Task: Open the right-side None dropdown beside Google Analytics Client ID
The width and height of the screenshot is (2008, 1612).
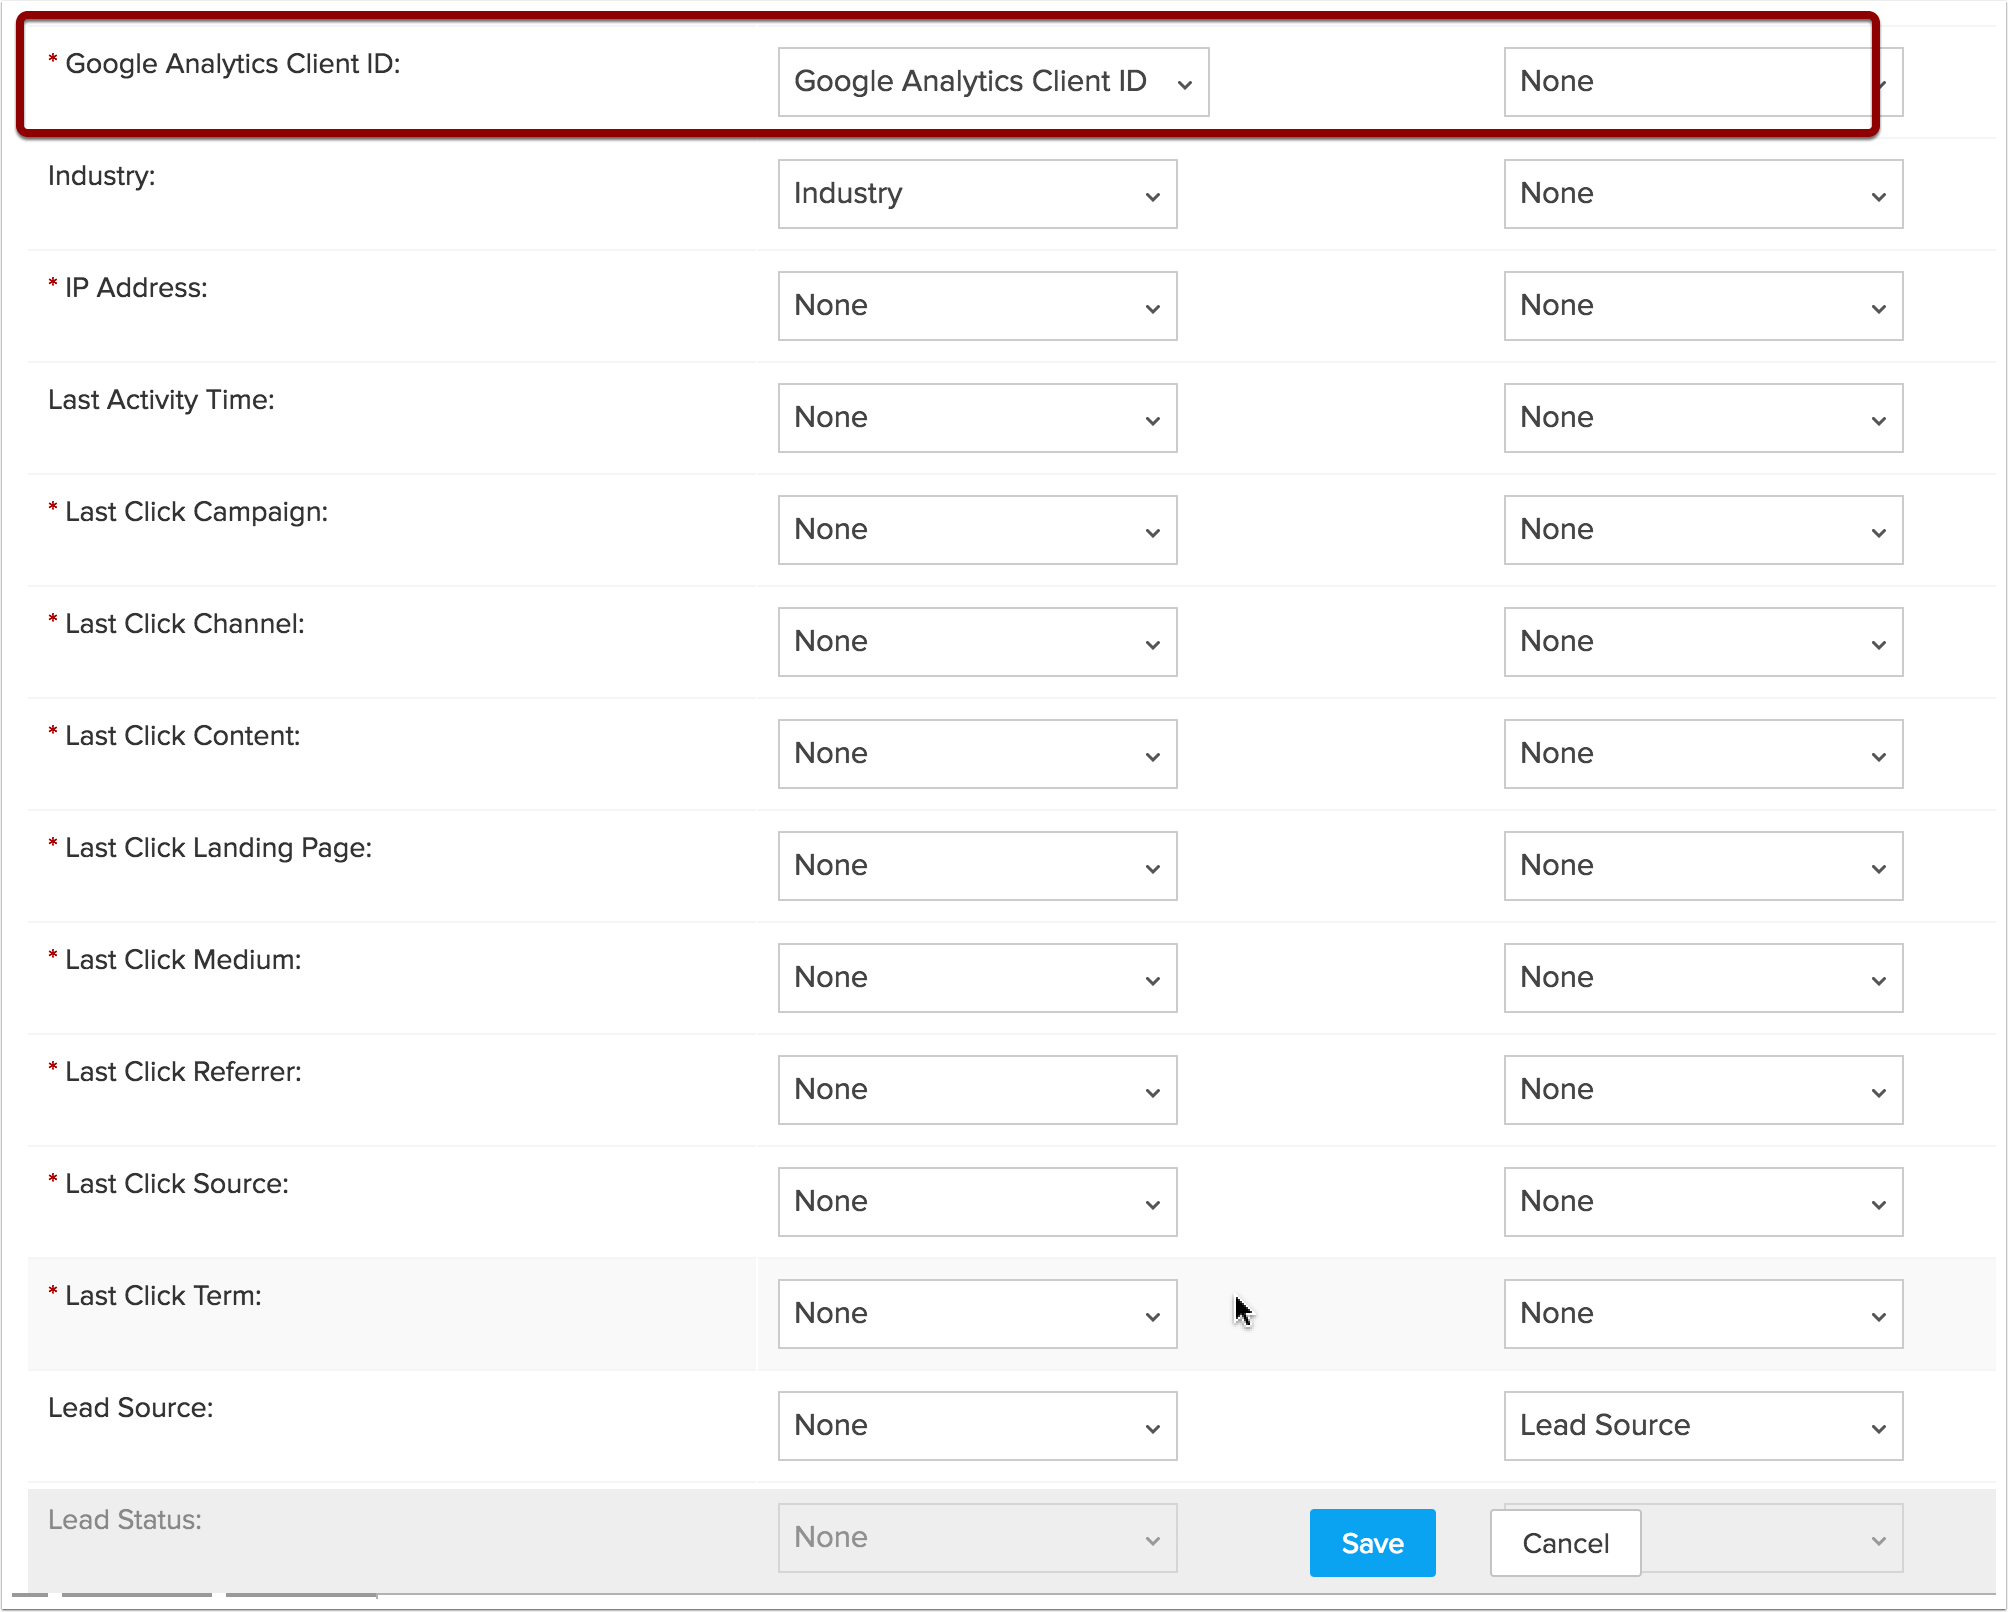Action: point(1695,81)
